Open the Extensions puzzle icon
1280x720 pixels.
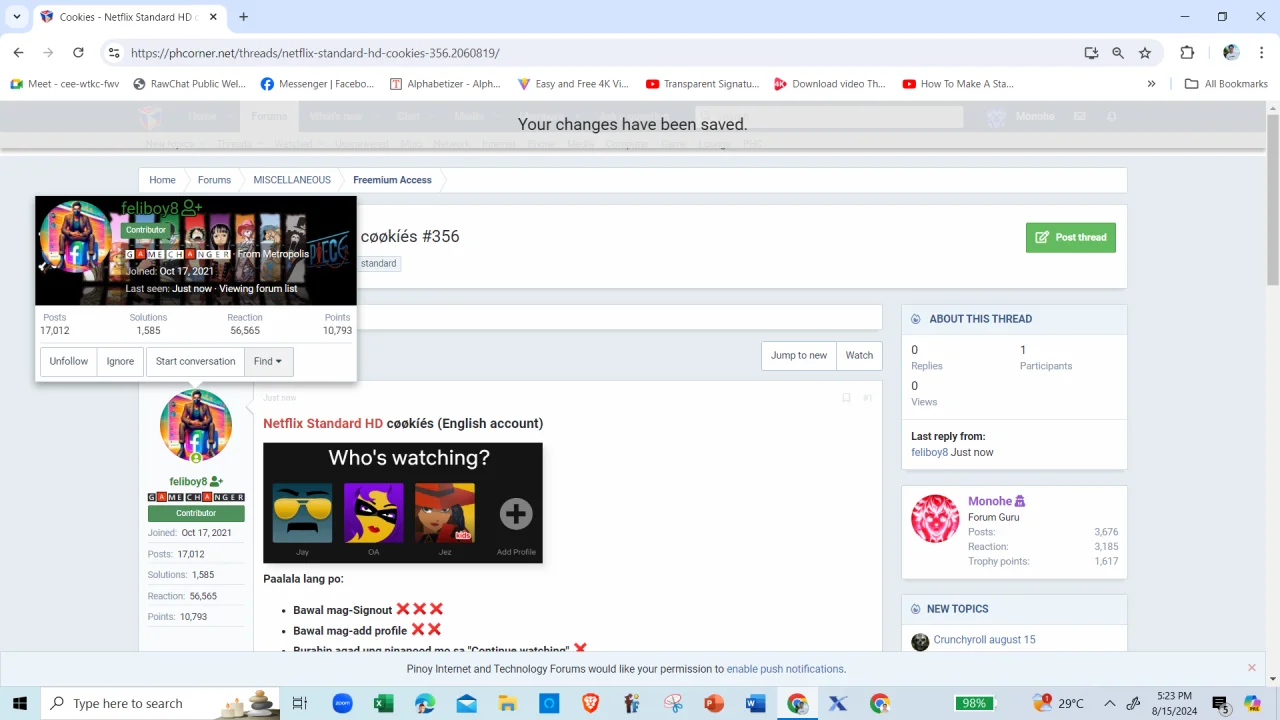1187,53
